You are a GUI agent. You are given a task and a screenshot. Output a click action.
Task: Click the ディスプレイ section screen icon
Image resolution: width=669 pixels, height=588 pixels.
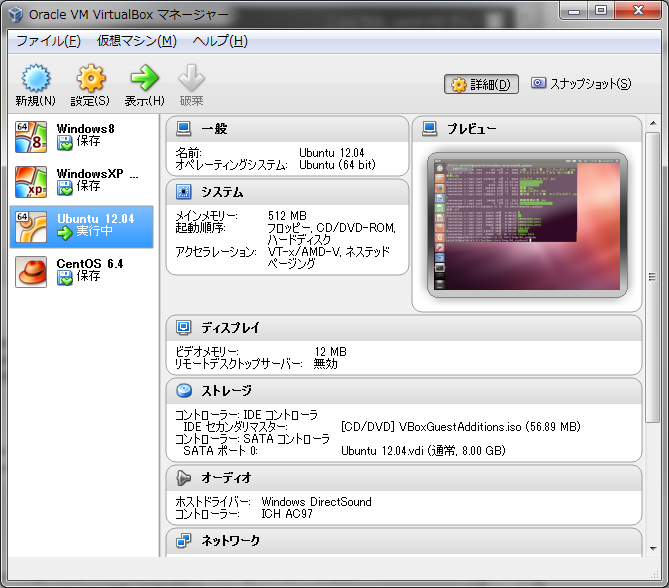pyautogui.click(x=184, y=327)
